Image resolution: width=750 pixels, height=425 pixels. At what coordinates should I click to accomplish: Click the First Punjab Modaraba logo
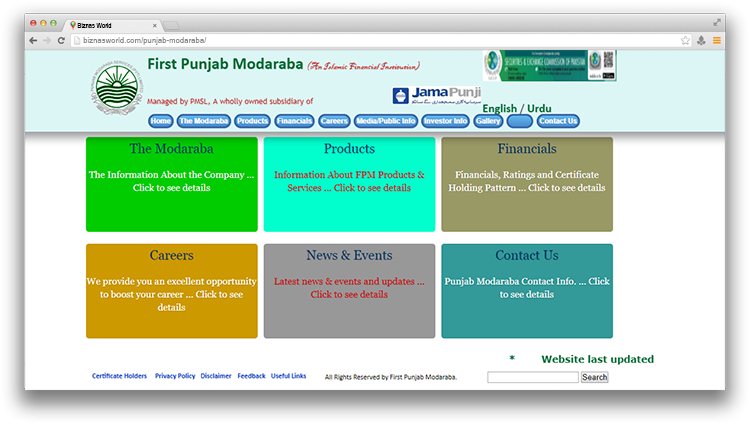pos(116,88)
